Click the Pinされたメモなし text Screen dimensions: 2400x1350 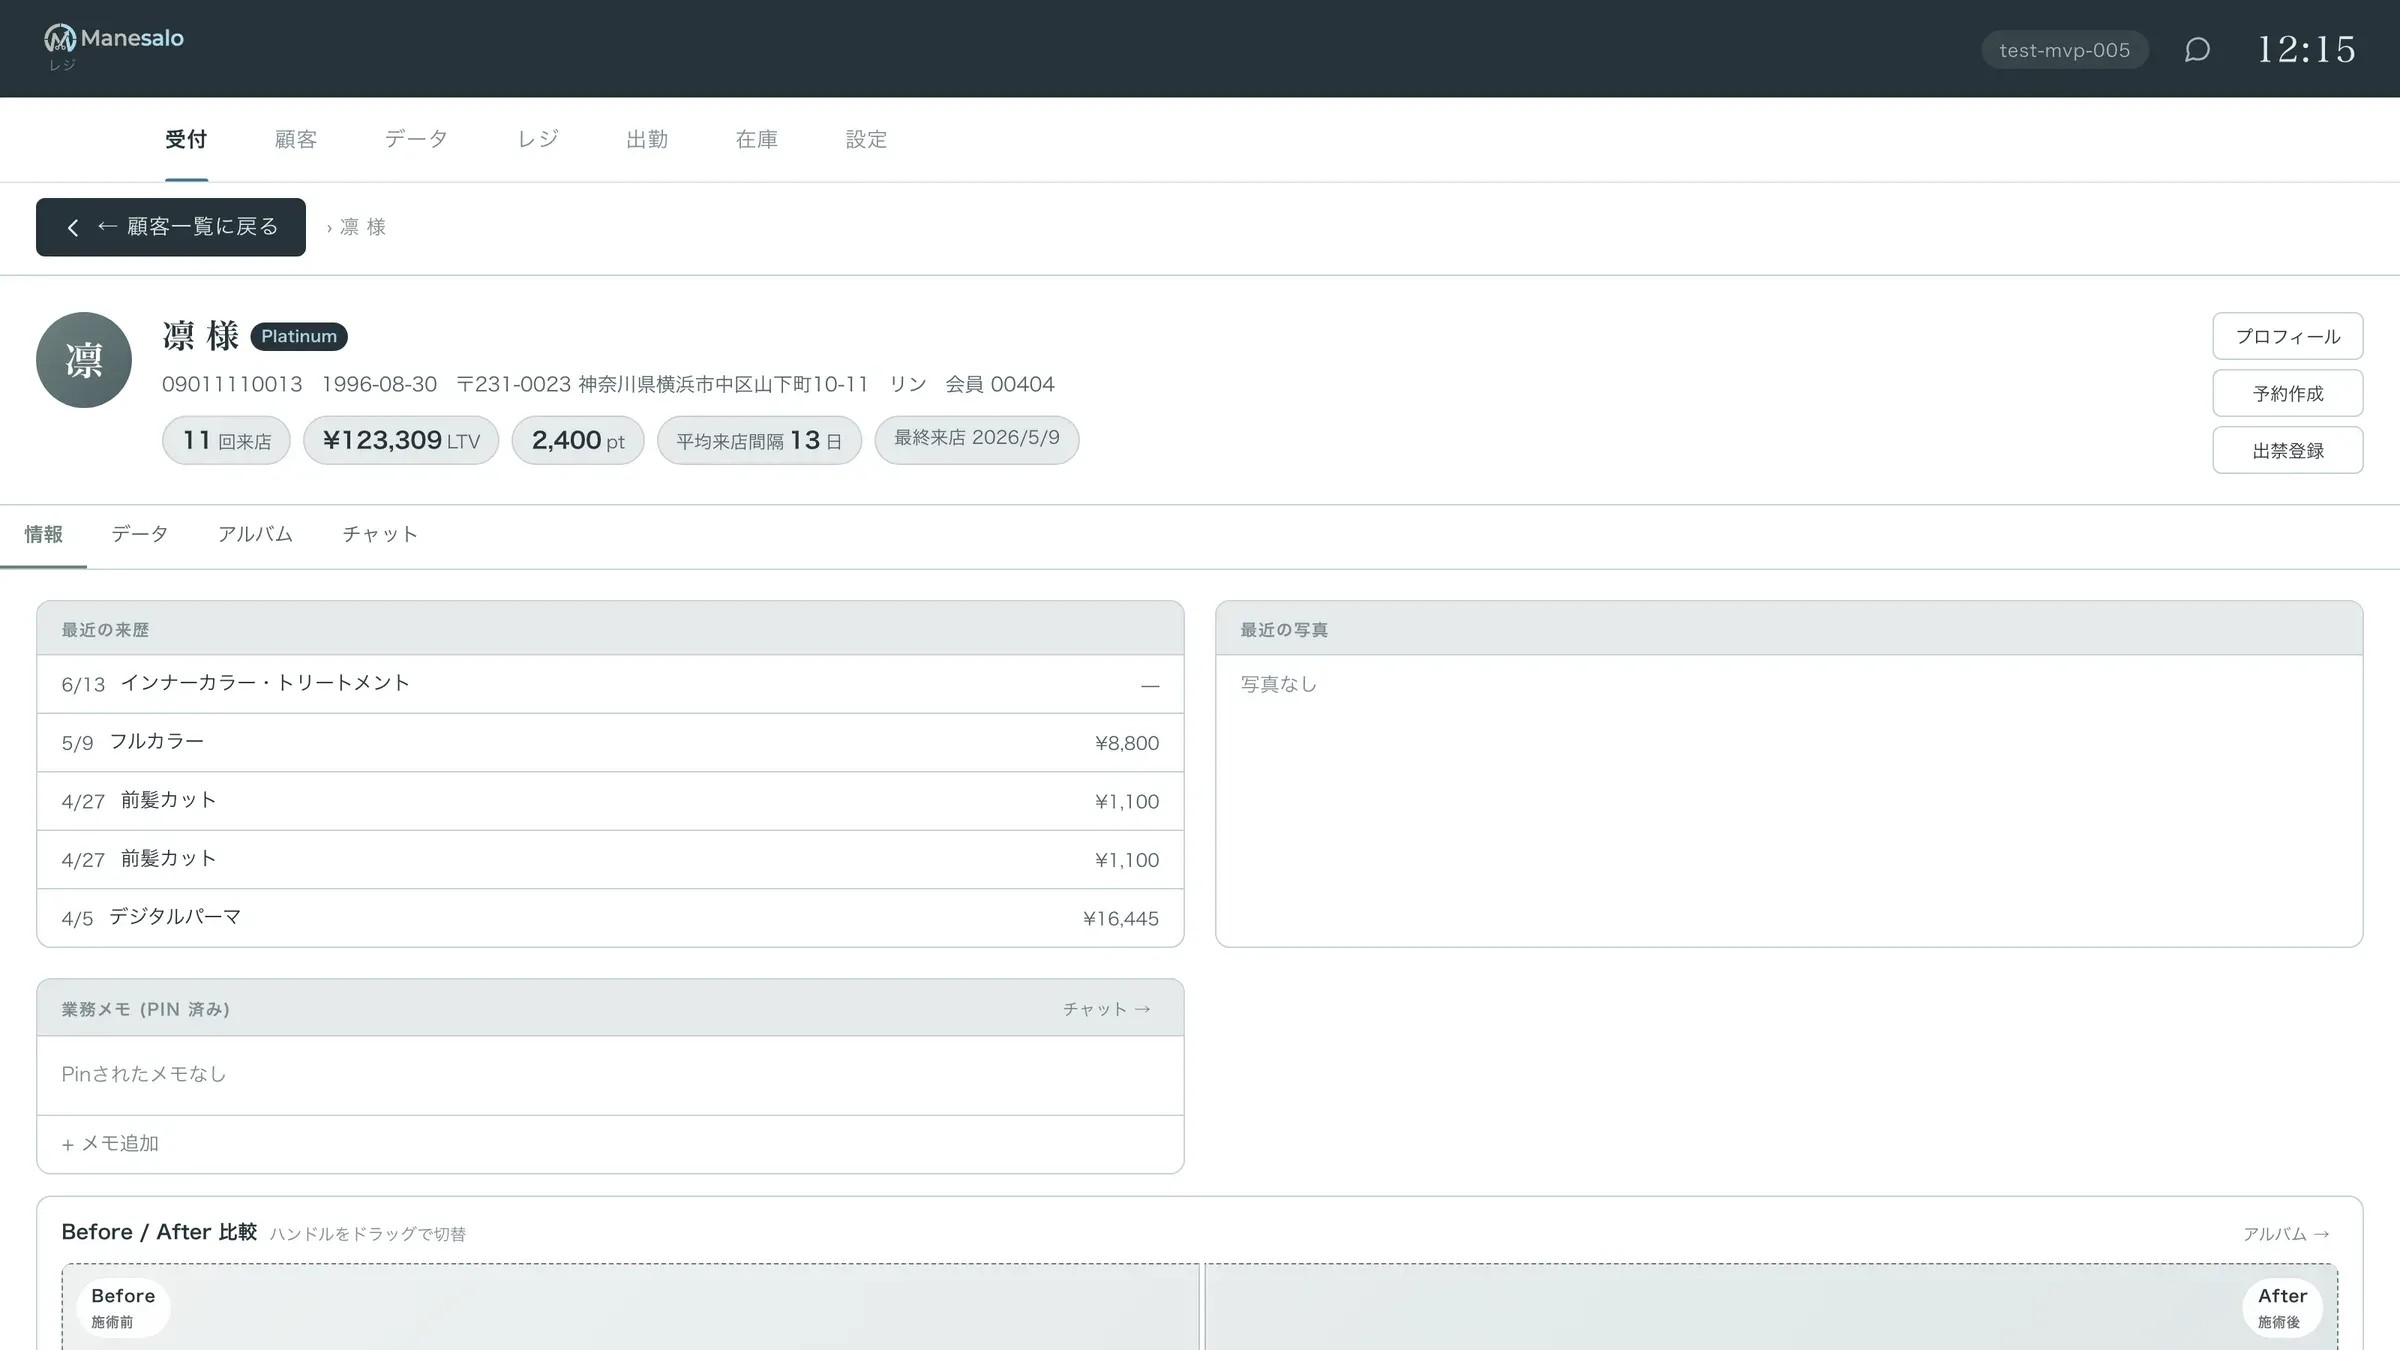point(144,1074)
